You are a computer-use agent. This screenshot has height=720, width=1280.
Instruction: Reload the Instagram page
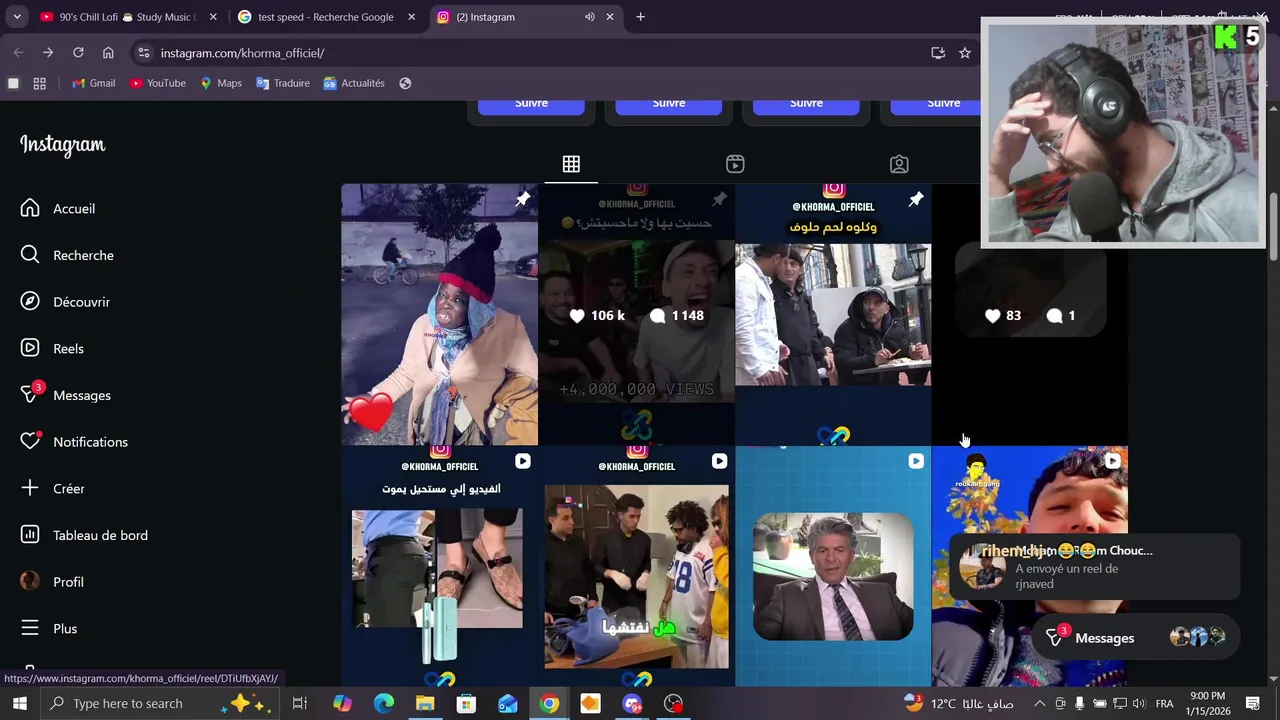(78, 53)
